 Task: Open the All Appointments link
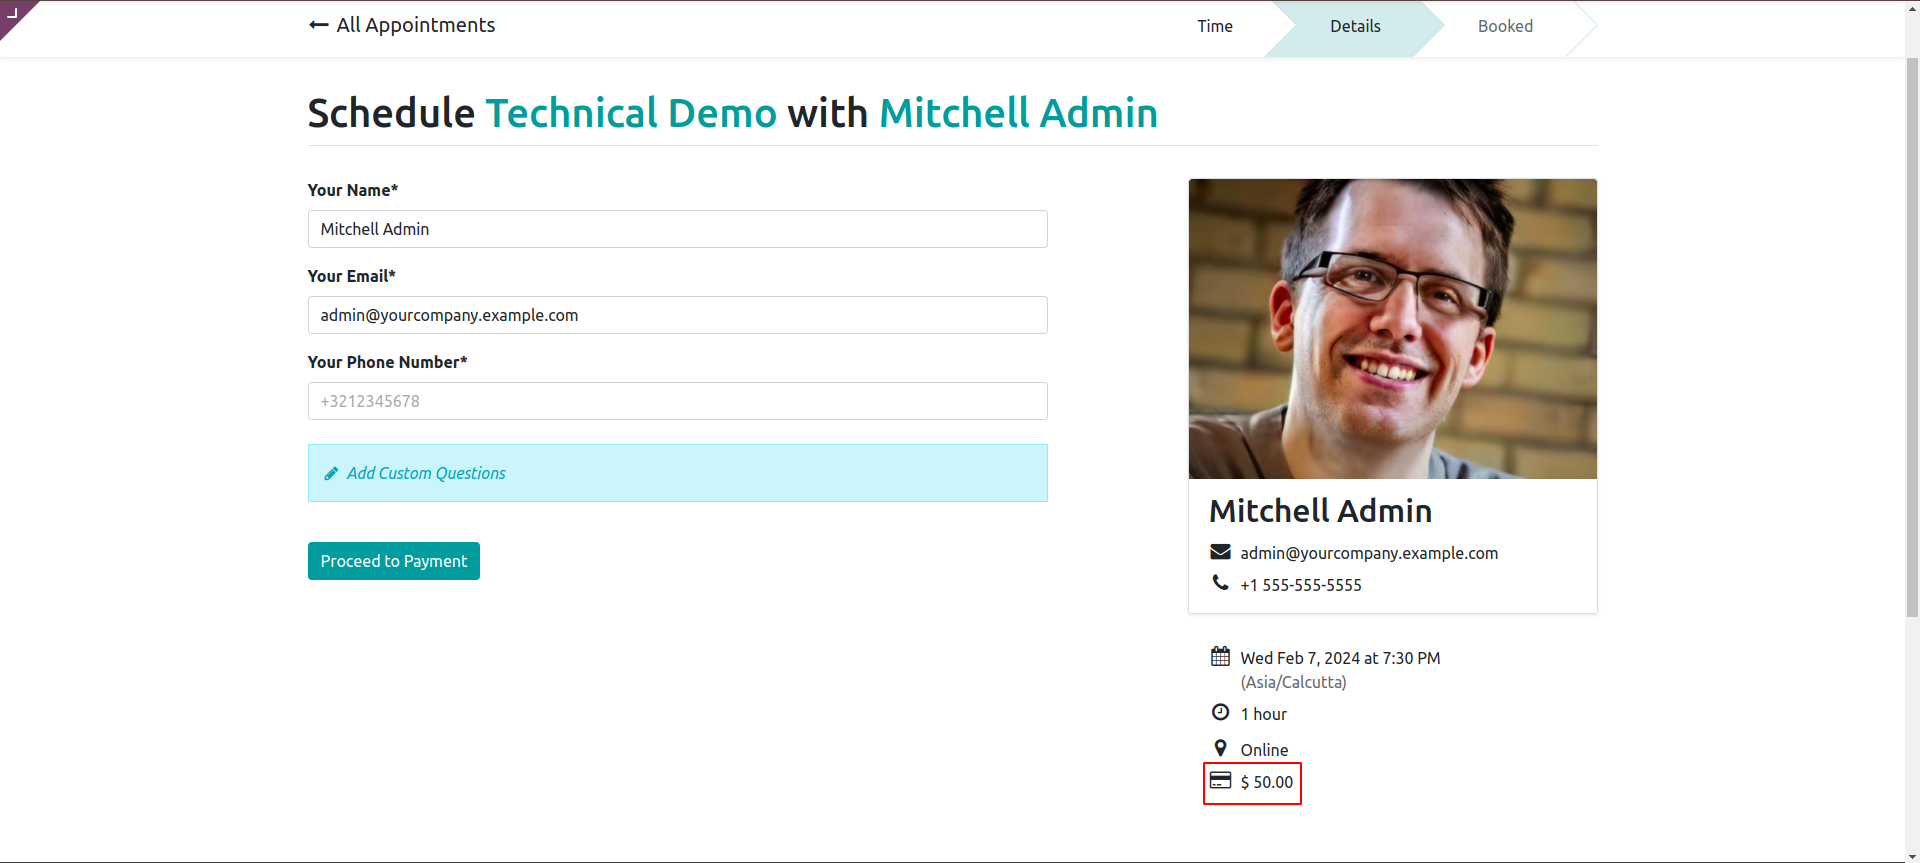(x=415, y=25)
